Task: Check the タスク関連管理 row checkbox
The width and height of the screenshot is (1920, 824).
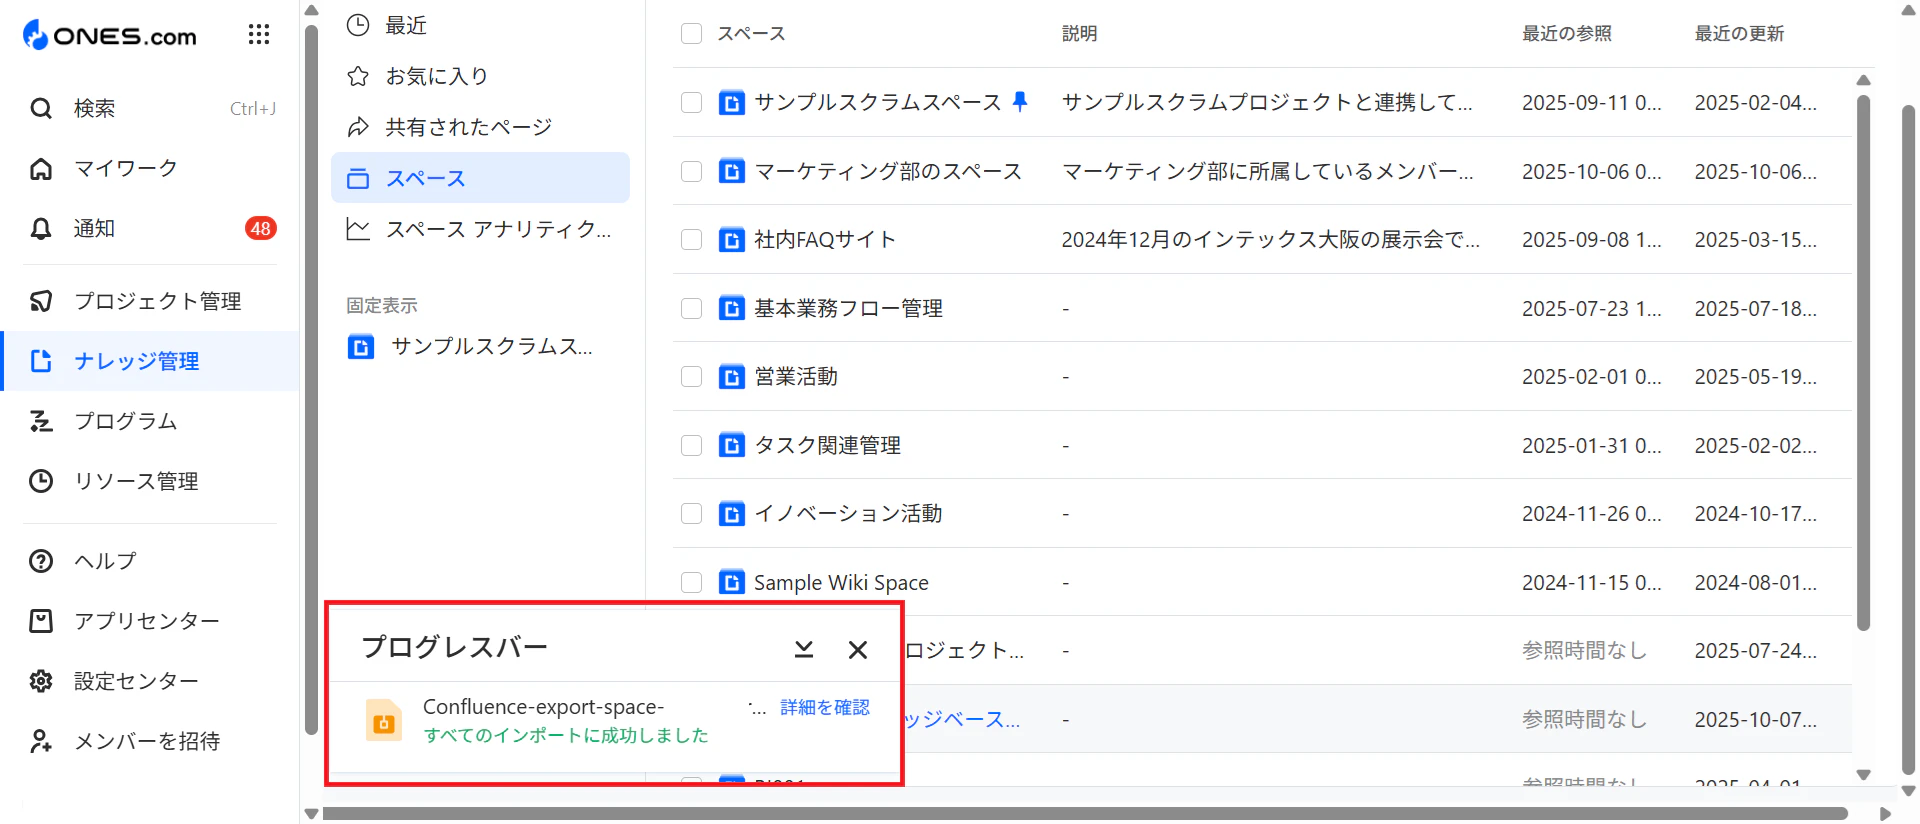Action: (x=691, y=445)
